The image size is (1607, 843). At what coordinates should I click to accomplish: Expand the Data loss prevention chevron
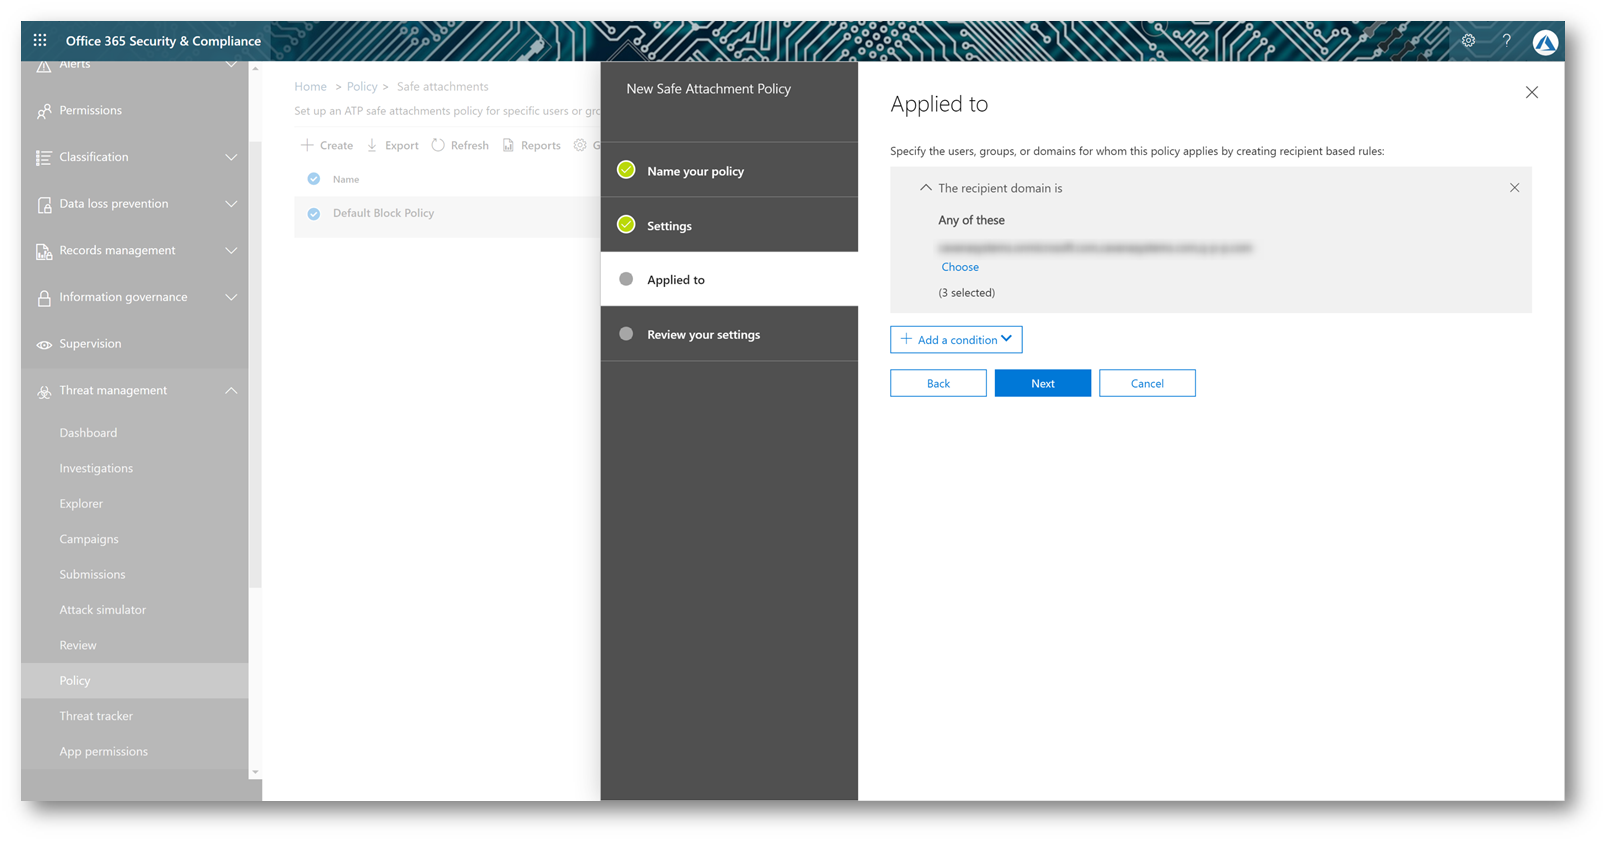pos(231,204)
